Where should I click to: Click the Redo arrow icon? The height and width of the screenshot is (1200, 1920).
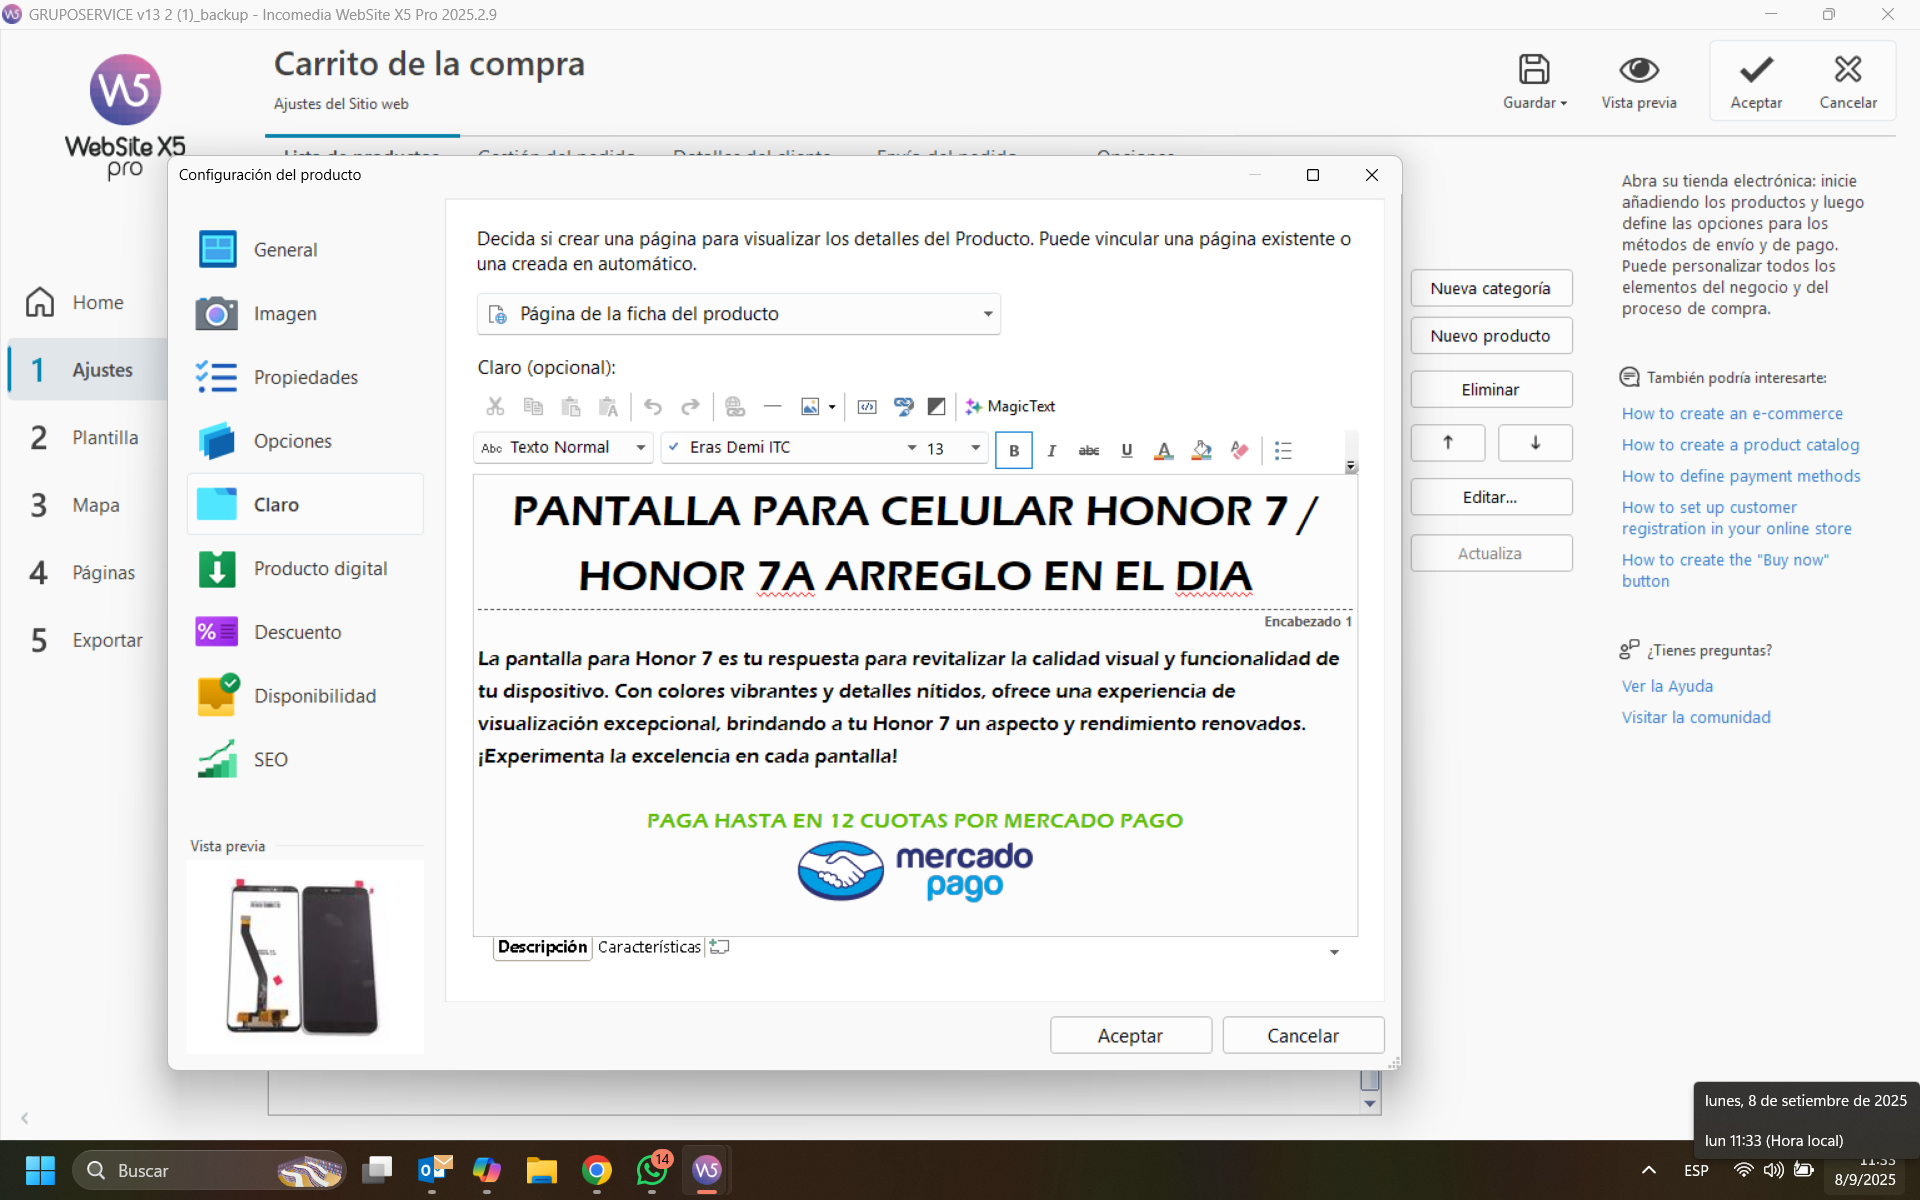click(x=690, y=406)
